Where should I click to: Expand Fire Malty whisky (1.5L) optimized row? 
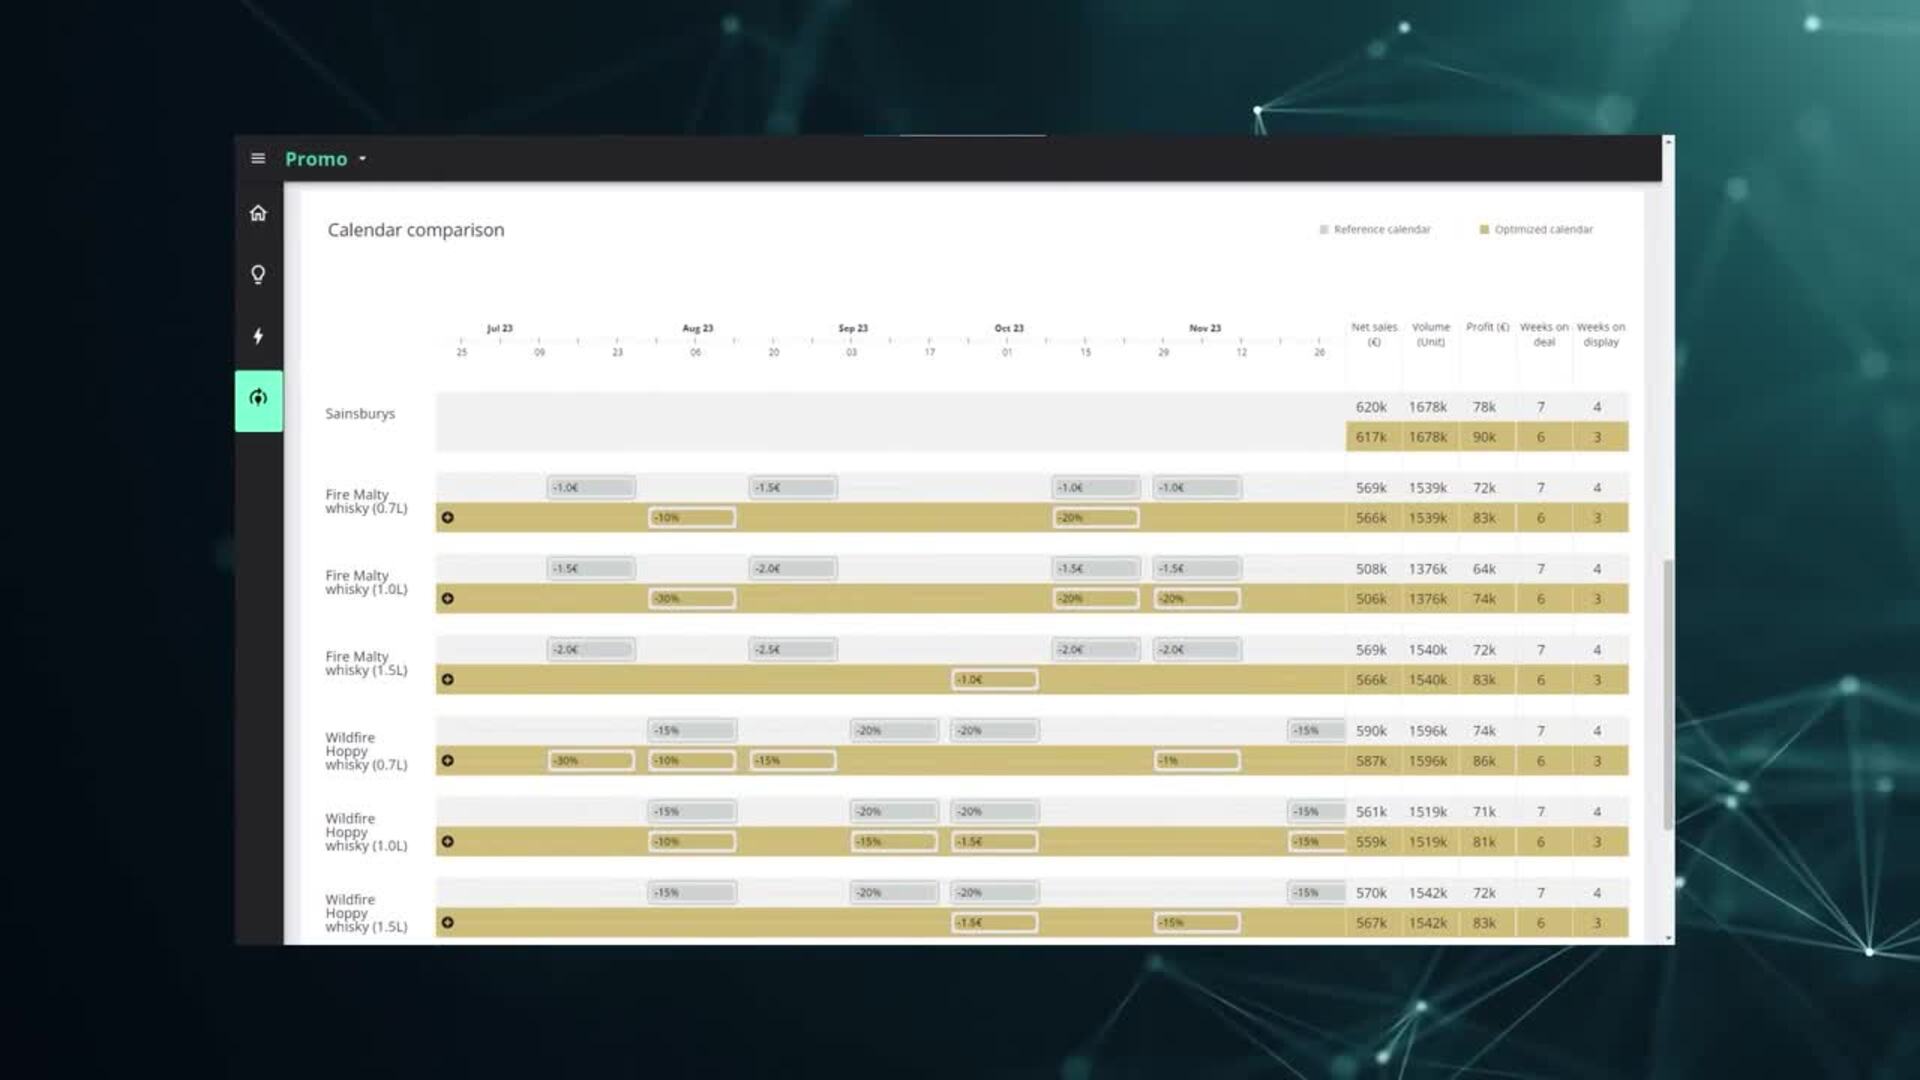point(448,679)
